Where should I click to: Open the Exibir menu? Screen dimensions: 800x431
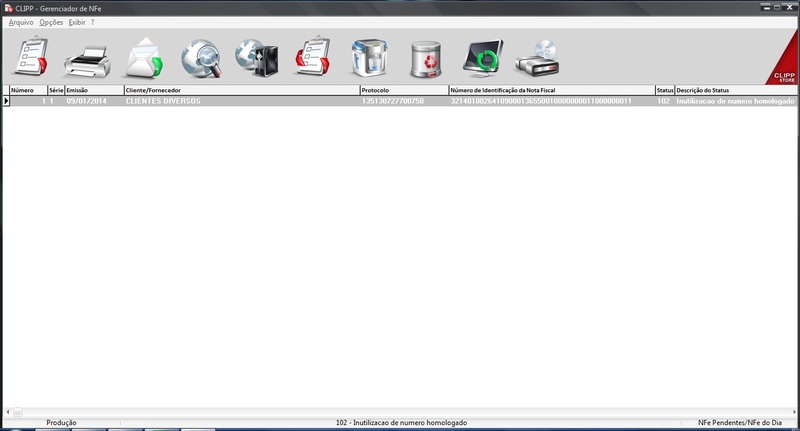(x=77, y=22)
